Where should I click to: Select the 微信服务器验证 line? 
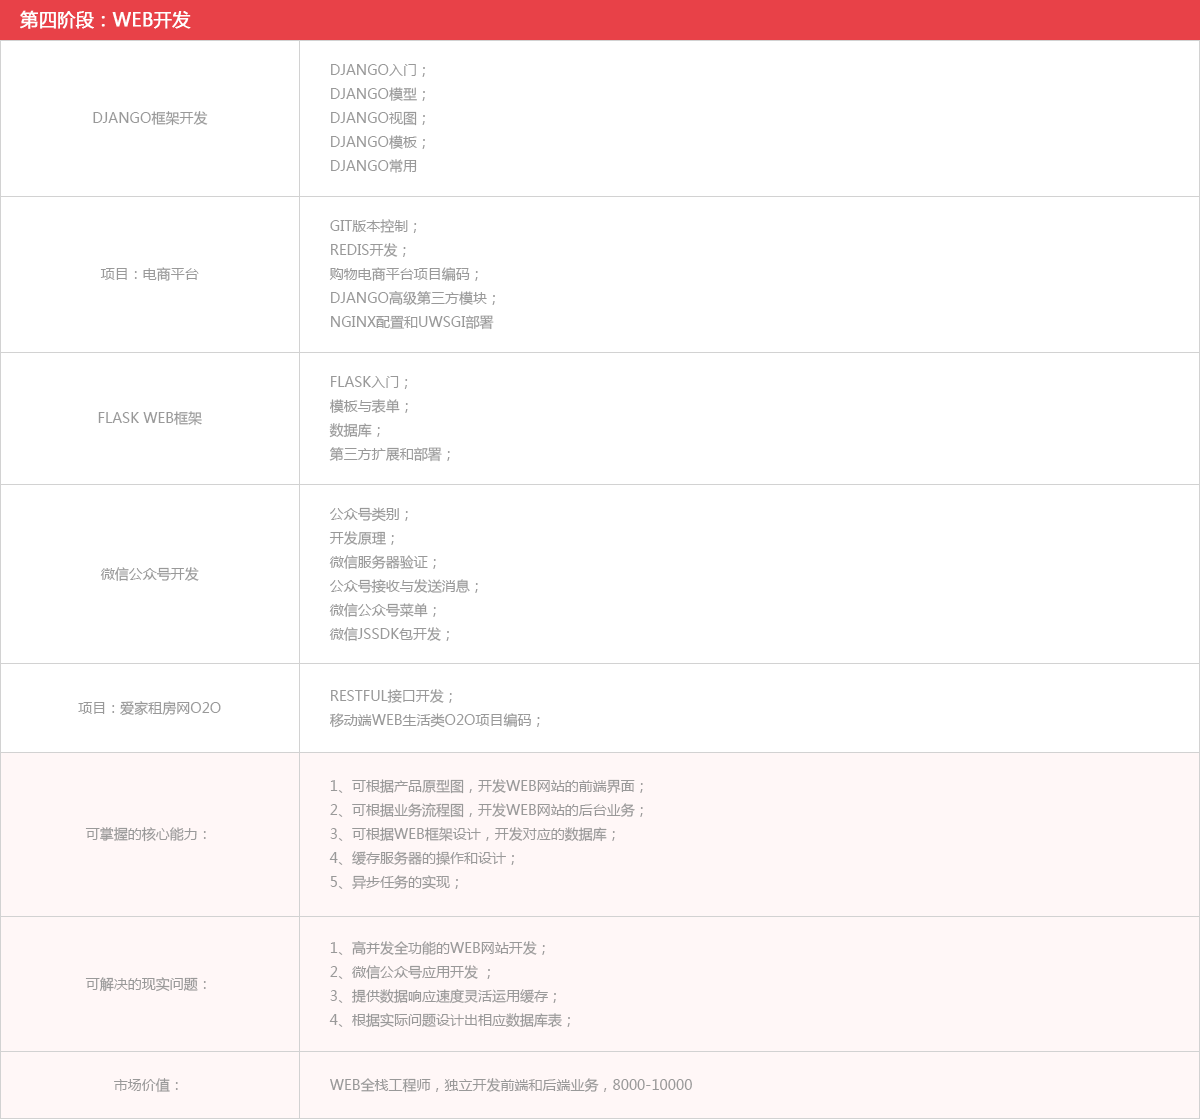tap(384, 562)
